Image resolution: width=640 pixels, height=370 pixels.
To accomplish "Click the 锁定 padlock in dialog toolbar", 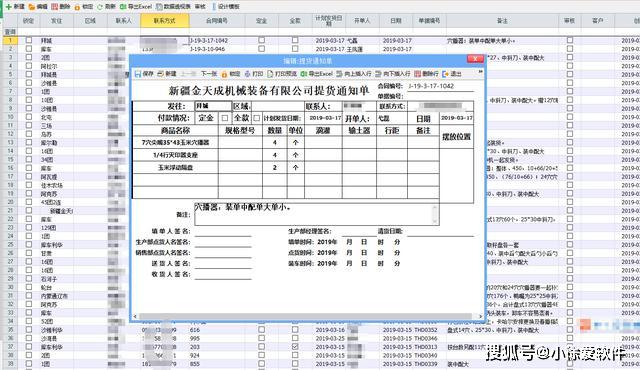I will (x=224, y=74).
